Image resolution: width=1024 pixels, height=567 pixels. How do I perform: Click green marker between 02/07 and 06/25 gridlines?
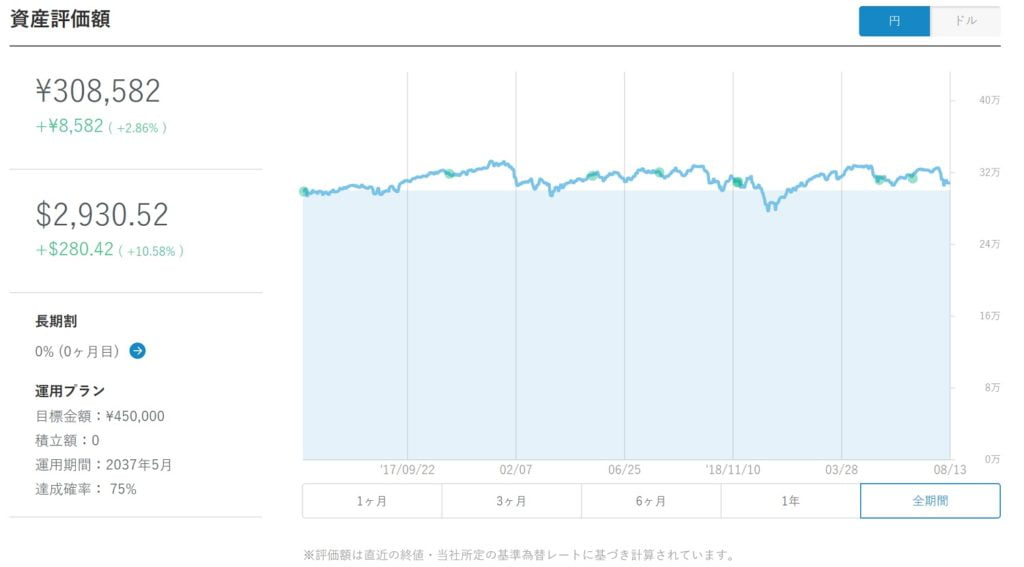click(593, 175)
